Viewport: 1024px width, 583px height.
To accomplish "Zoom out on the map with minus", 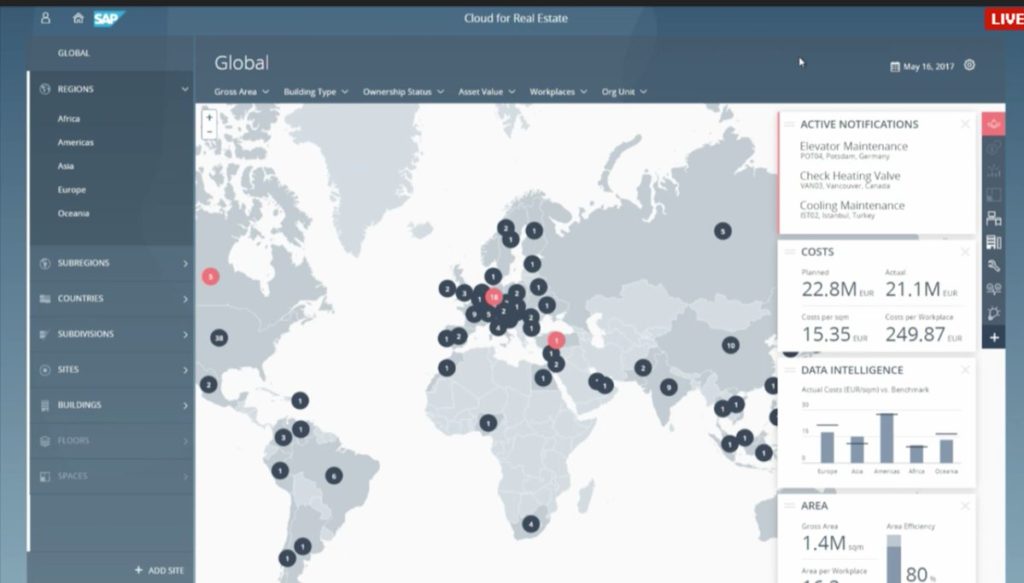I will click(x=209, y=131).
